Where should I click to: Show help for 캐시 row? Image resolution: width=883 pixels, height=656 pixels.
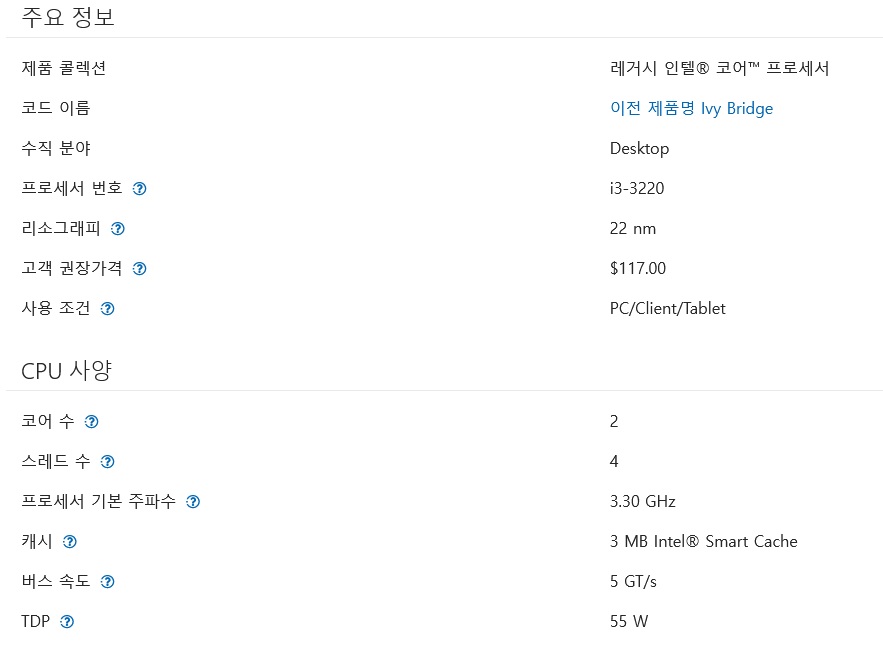[x=70, y=541]
